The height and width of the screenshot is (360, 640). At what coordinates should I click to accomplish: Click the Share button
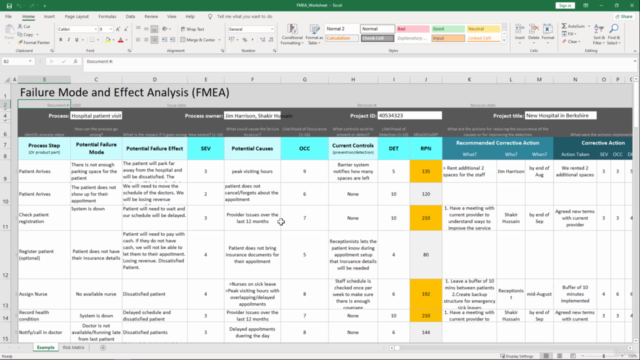624,17
